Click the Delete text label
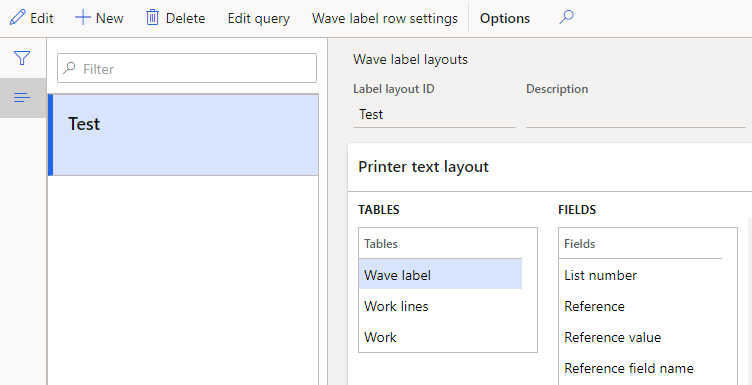 [x=186, y=19]
